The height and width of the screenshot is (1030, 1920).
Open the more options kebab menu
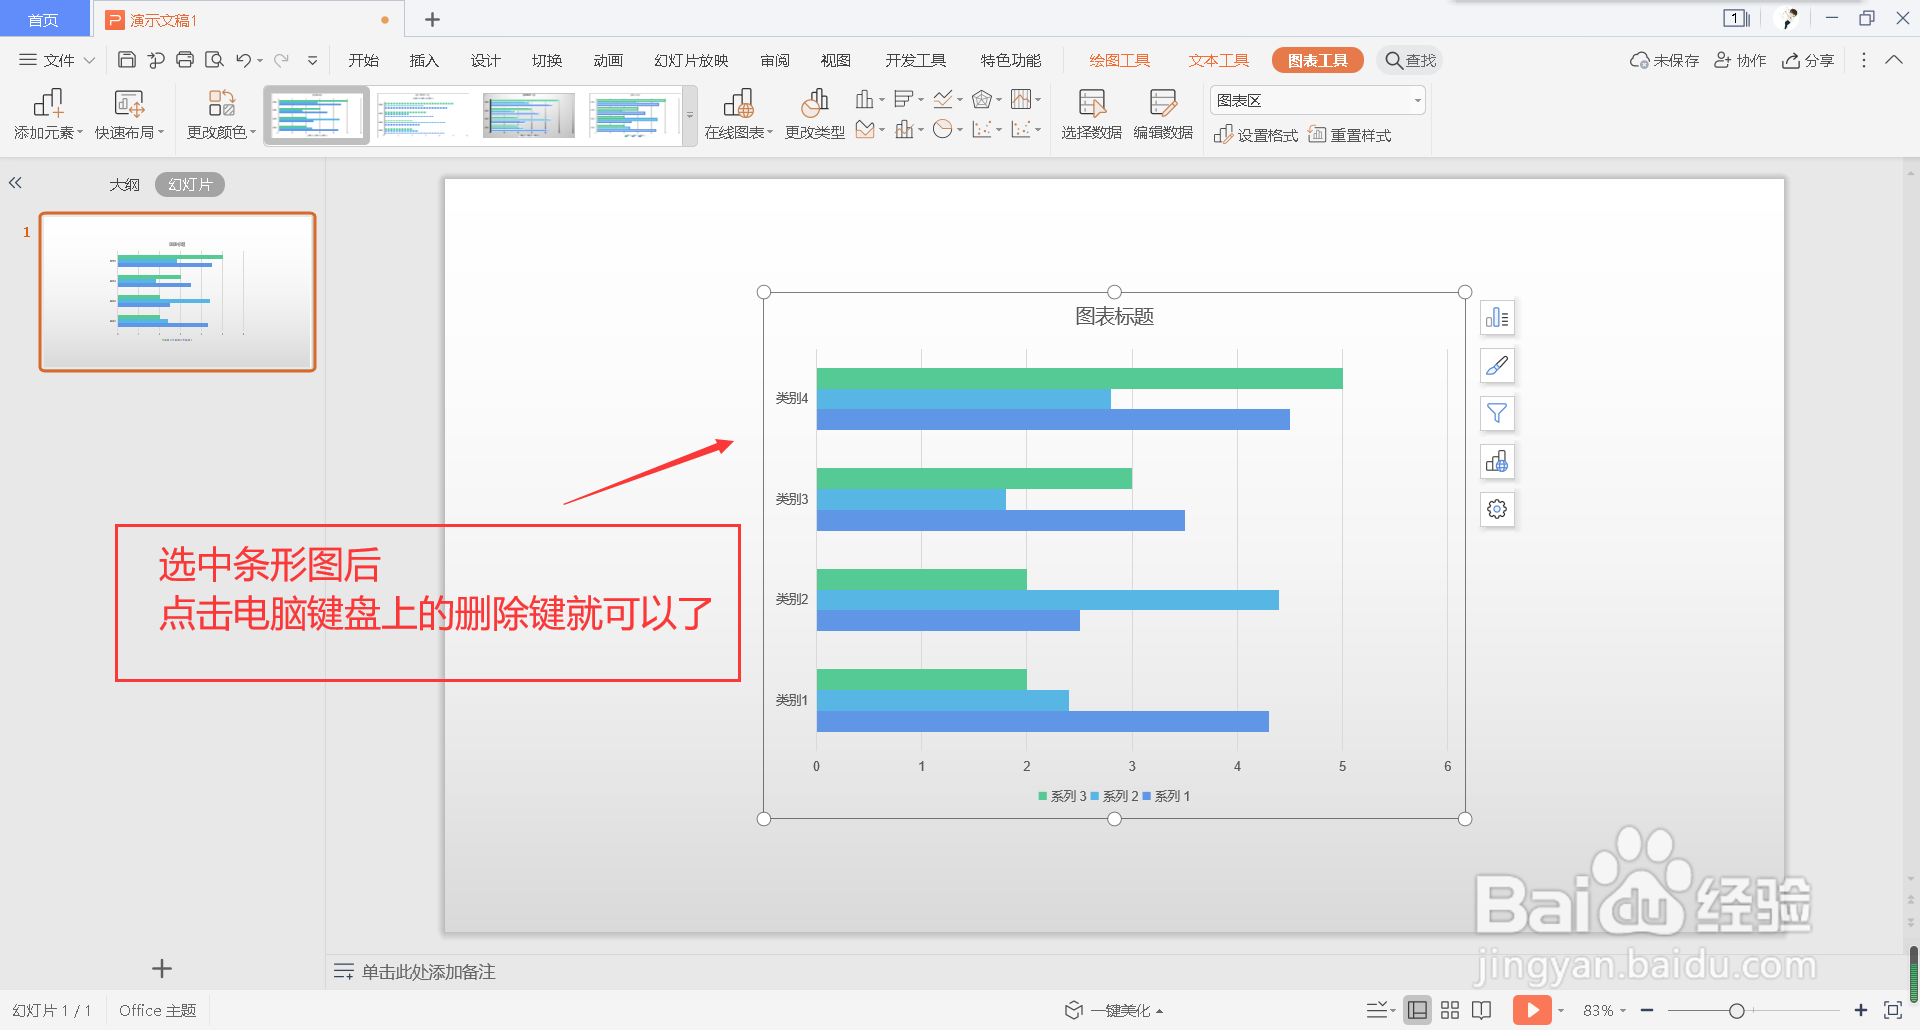tap(1863, 60)
